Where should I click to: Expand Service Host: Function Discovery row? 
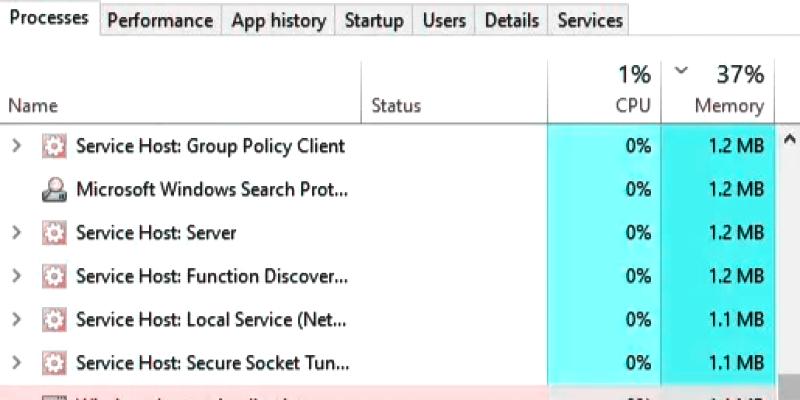(16, 277)
